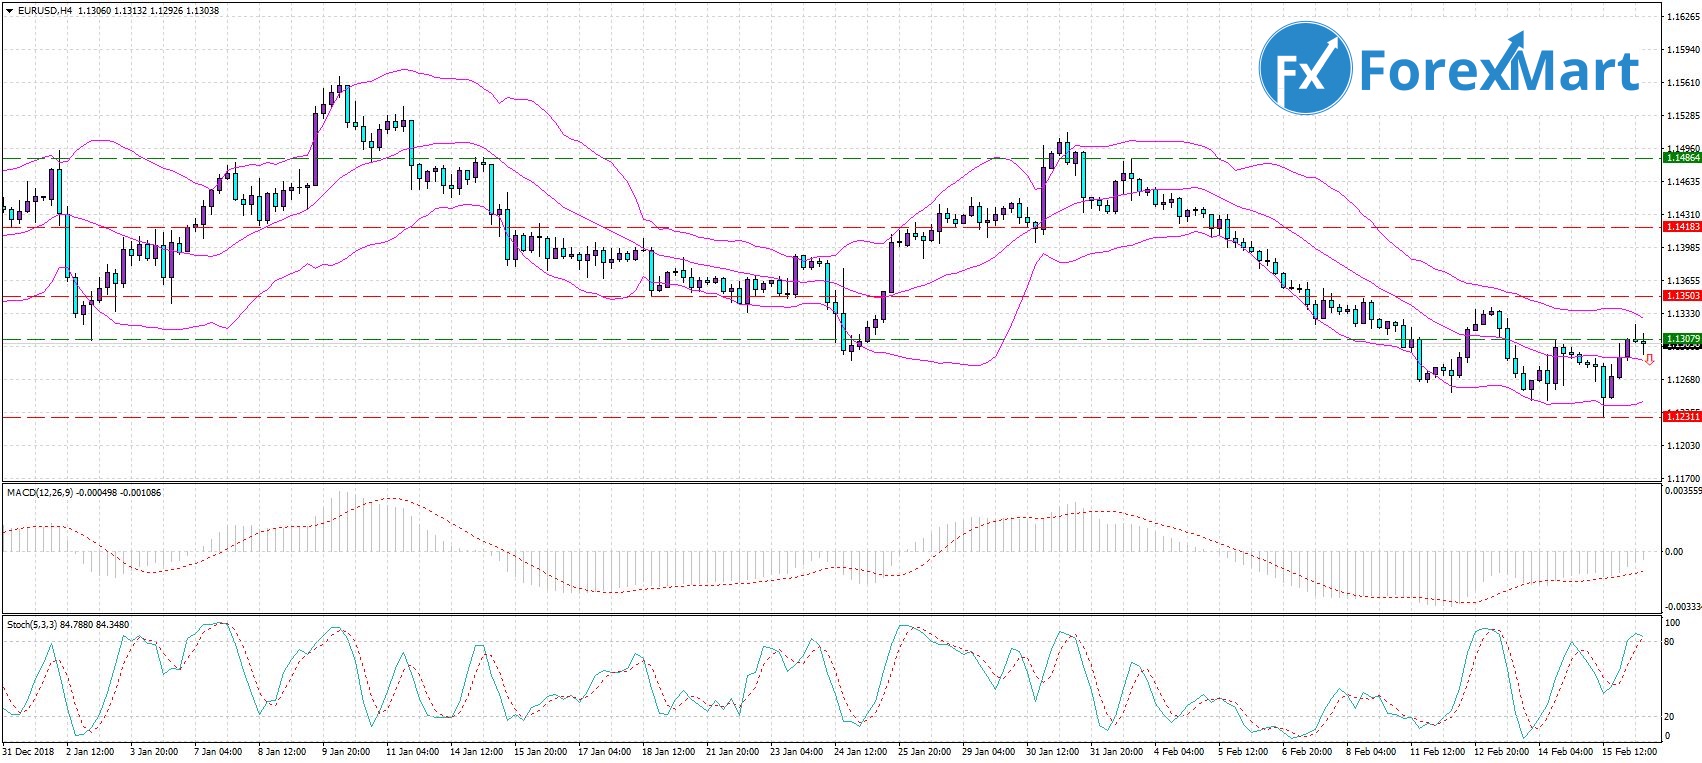Click the 1.15610 price scale value

(1682, 83)
